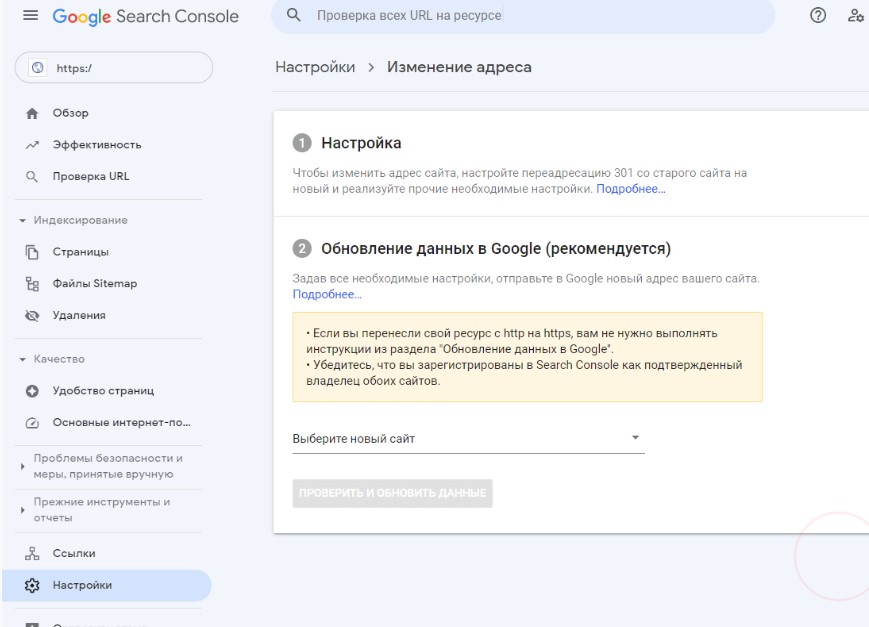This screenshot has height=627, width=869.
Task: Click the magnifier icon beside Проверка URL
Action: [32, 176]
